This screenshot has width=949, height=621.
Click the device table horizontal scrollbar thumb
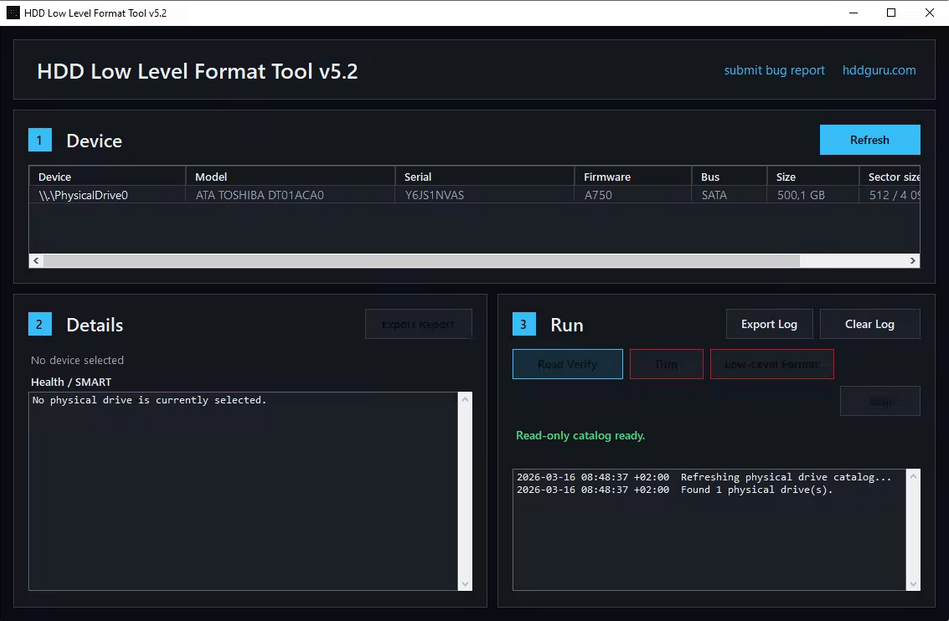pyautogui.click(x=420, y=260)
